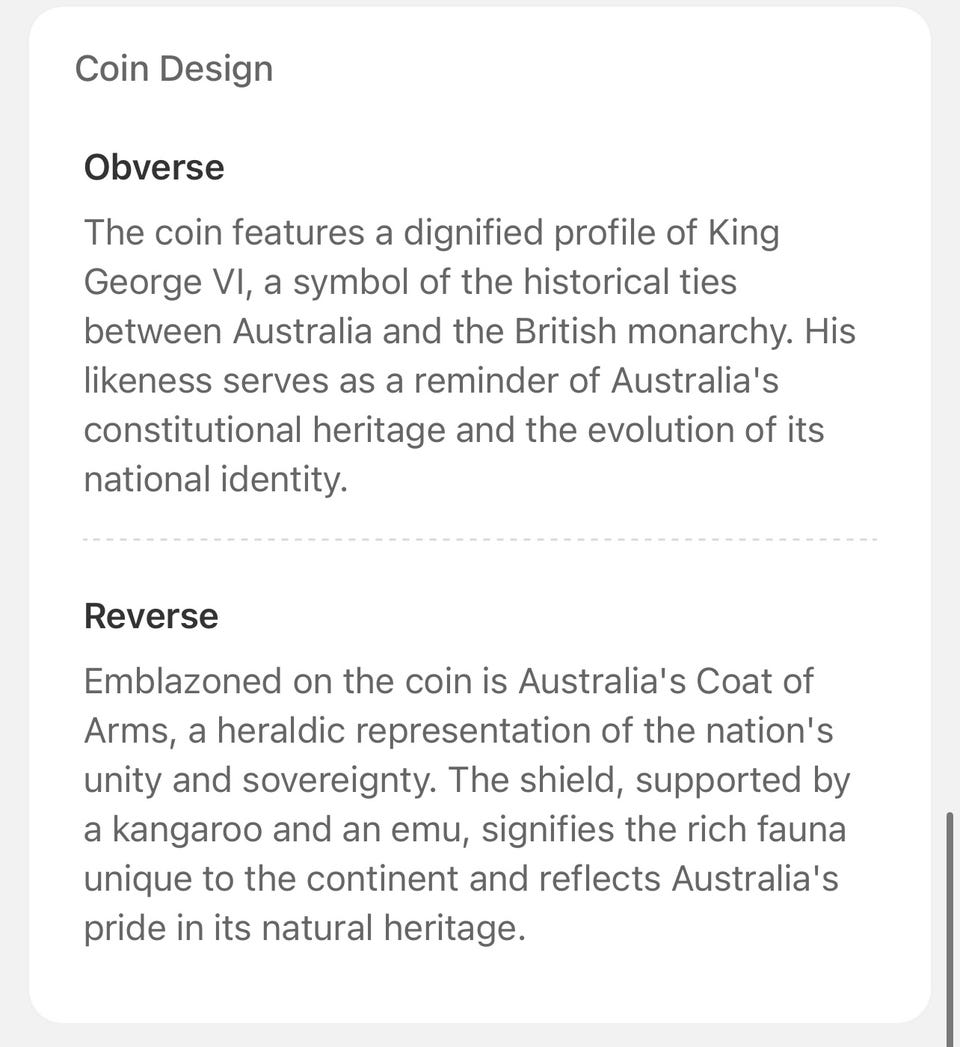The width and height of the screenshot is (960, 1047).
Task: Tap the words "national identity"
Action: (213, 480)
